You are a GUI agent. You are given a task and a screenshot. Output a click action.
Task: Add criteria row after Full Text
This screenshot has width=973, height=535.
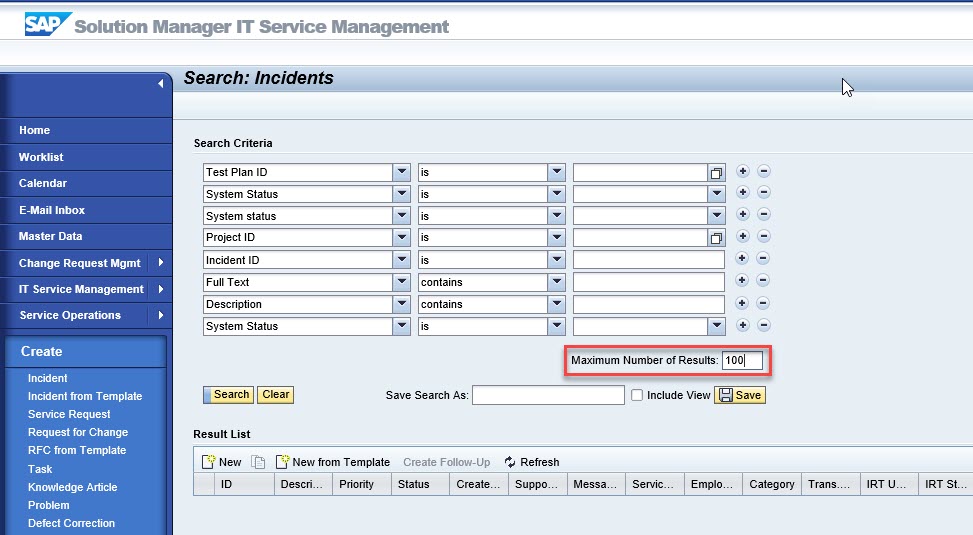(742, 281)
